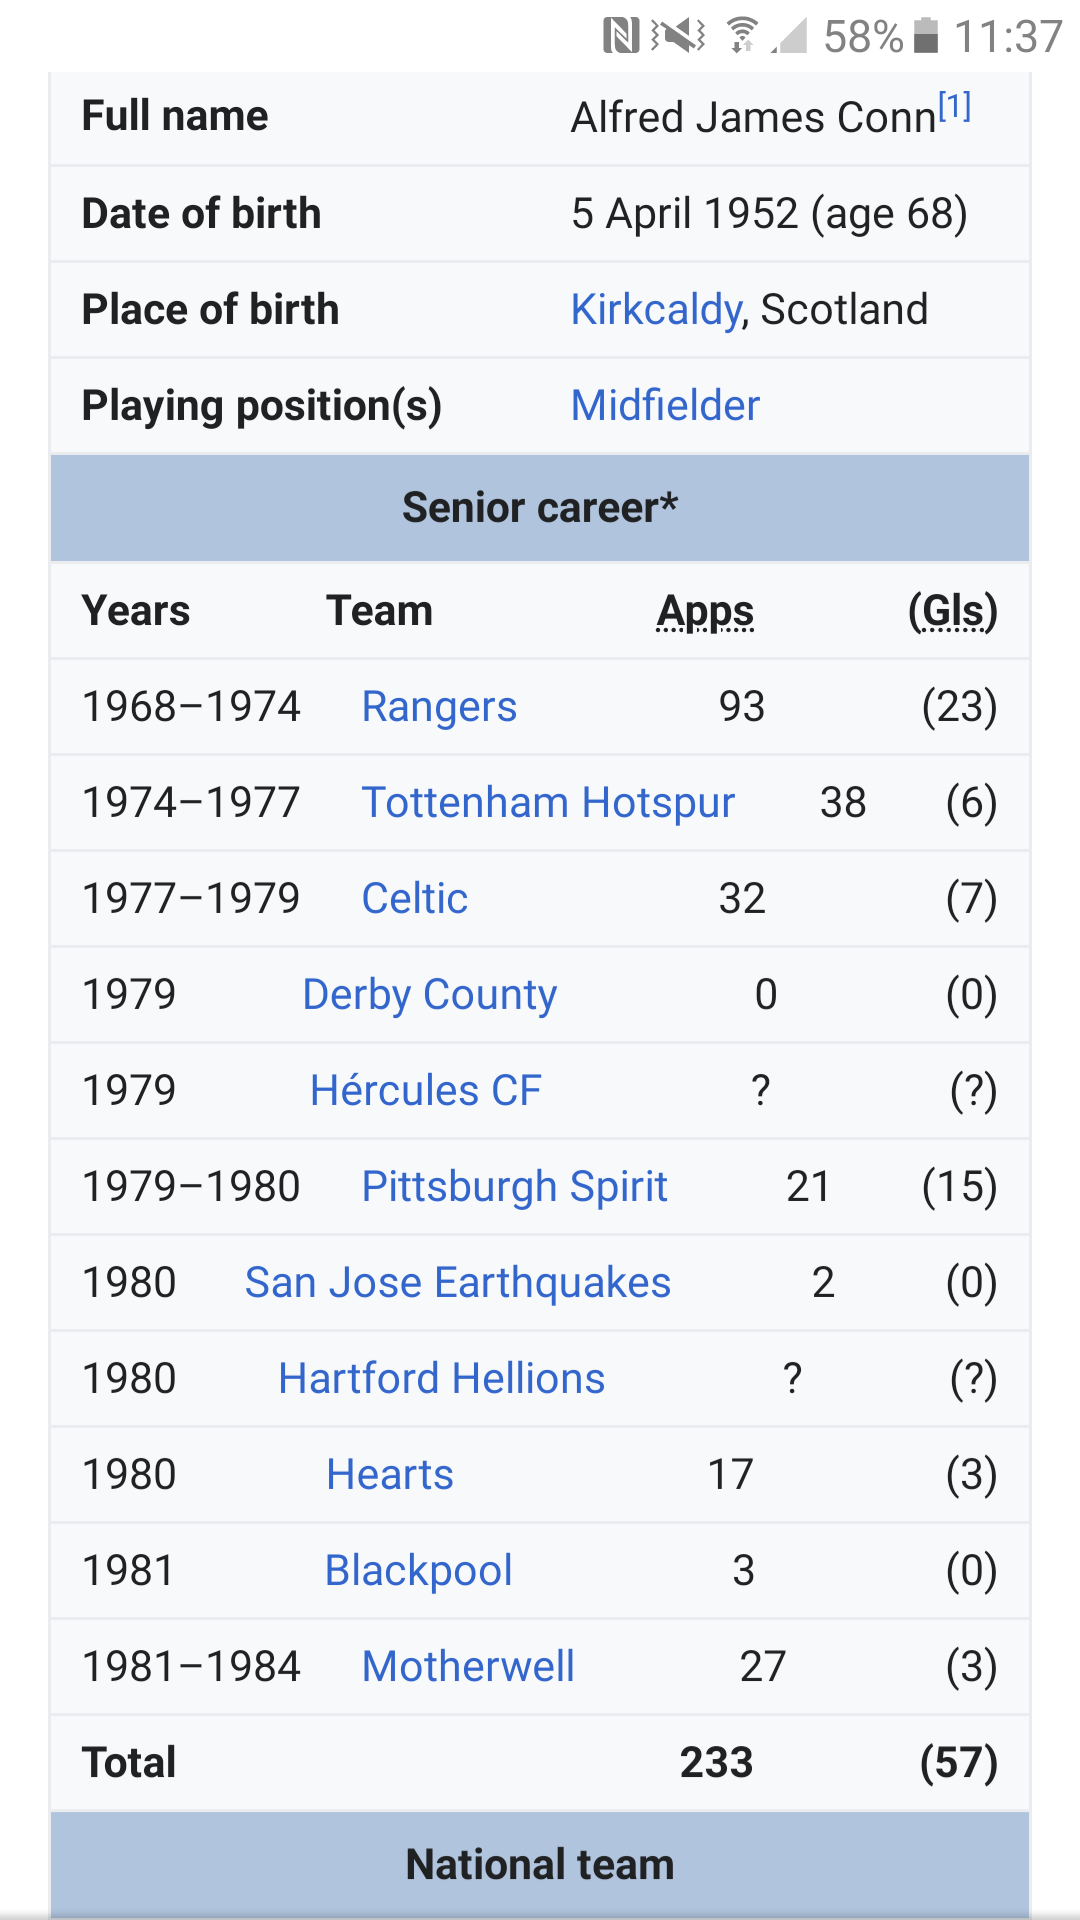The image size is (1080, 1920).
Task: Tap the cellular signal strength icon
Action: pyautogui.click(x=790, y=37)
